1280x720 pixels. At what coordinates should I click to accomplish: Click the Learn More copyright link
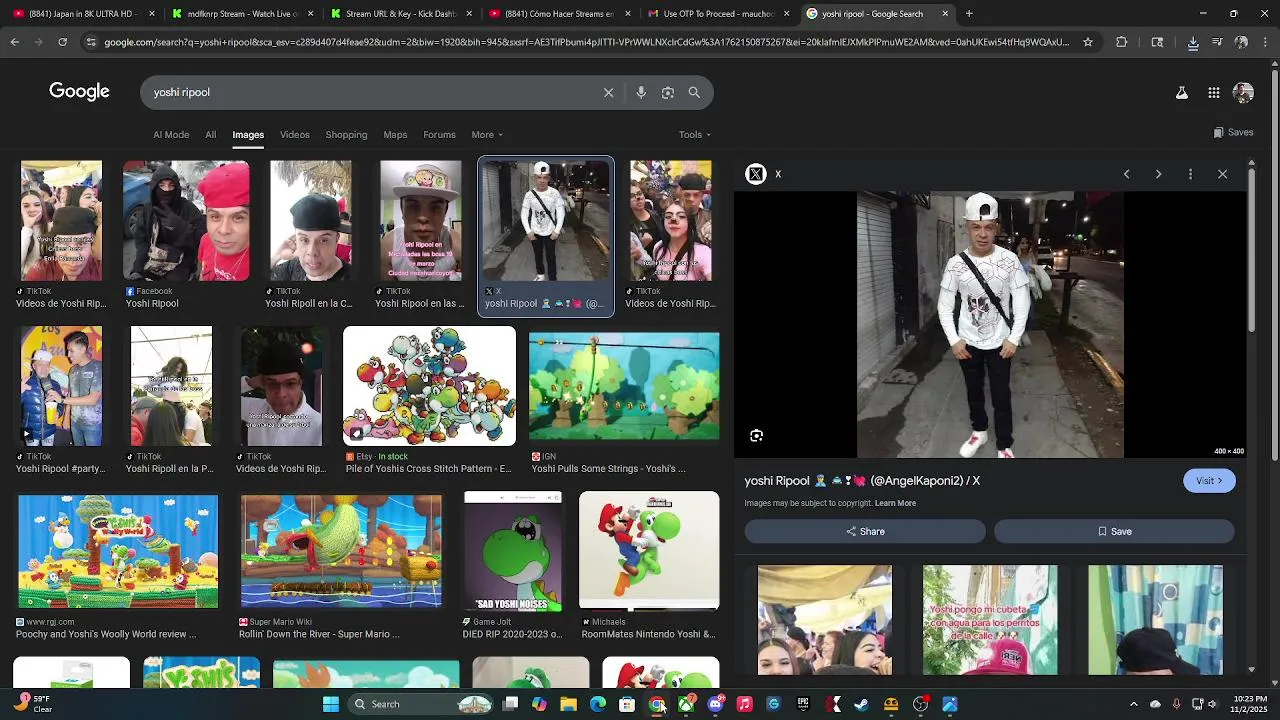pos(895,503)
